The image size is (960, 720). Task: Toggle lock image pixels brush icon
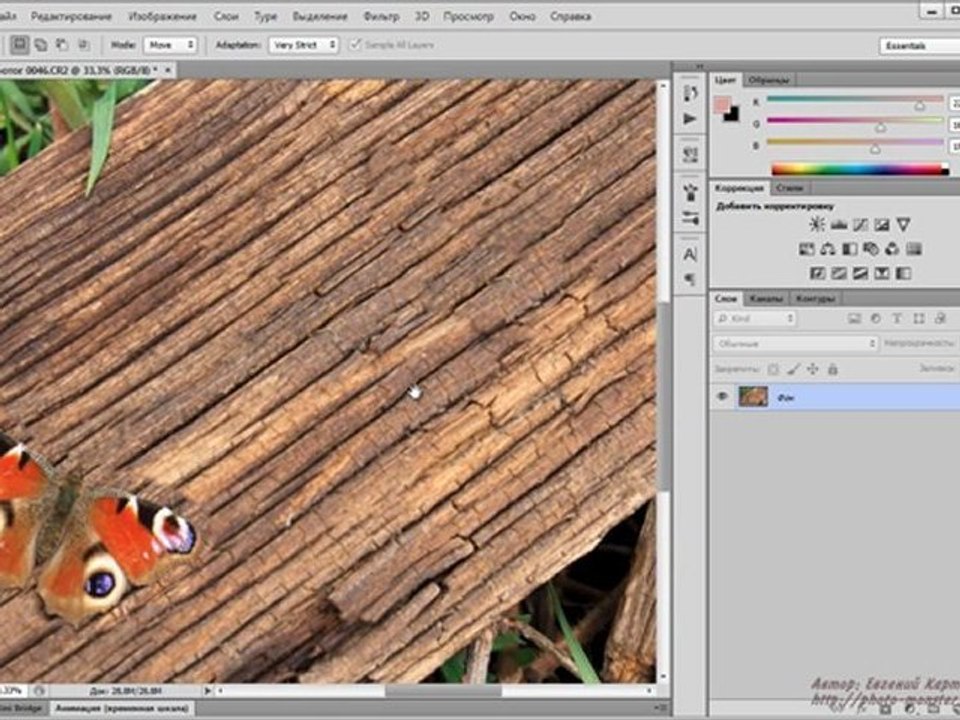pos(793,369)
